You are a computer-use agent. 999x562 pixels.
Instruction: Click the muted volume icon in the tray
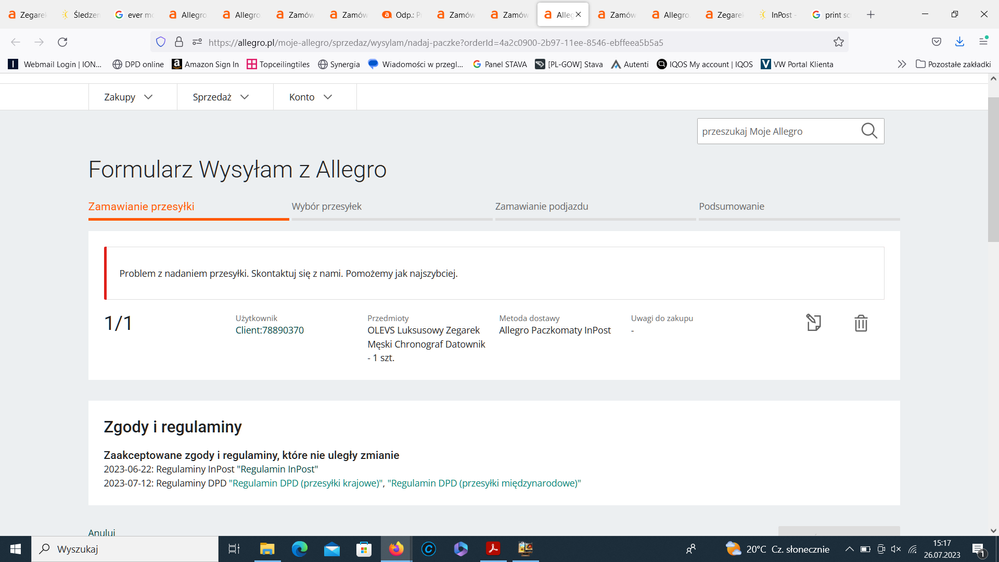896,549
